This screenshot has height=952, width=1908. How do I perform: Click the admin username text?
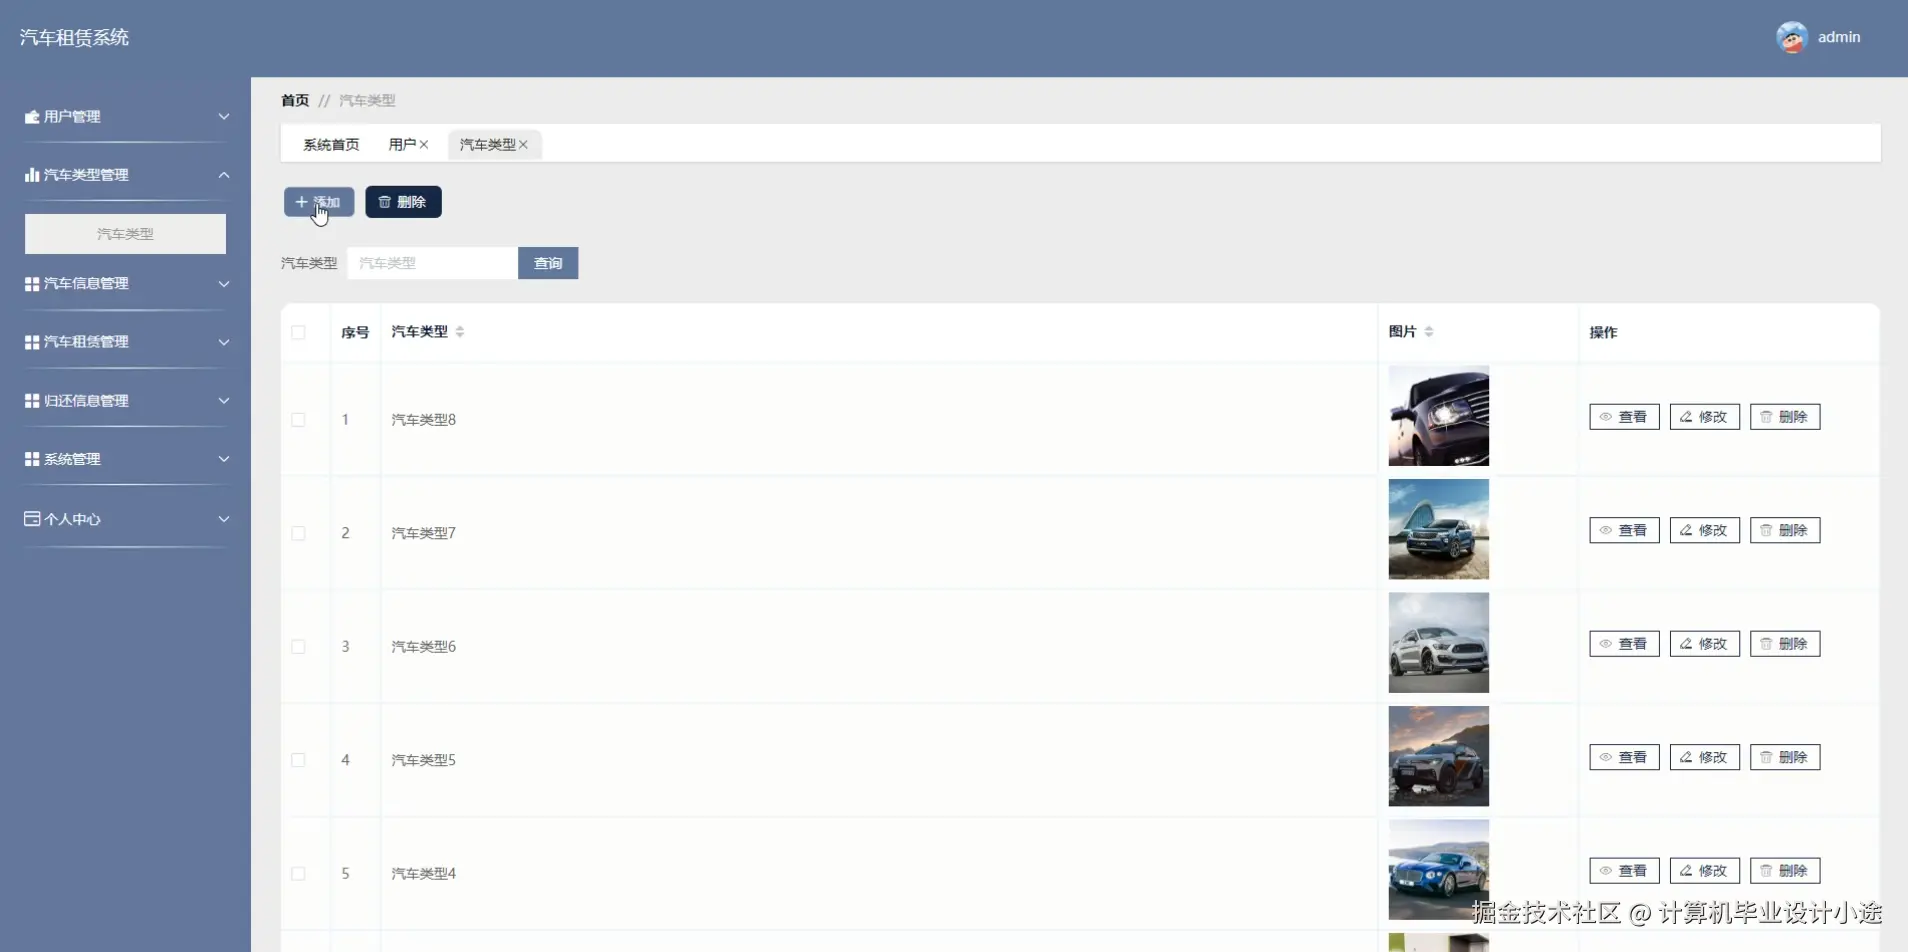click(x=1839, y=37)
